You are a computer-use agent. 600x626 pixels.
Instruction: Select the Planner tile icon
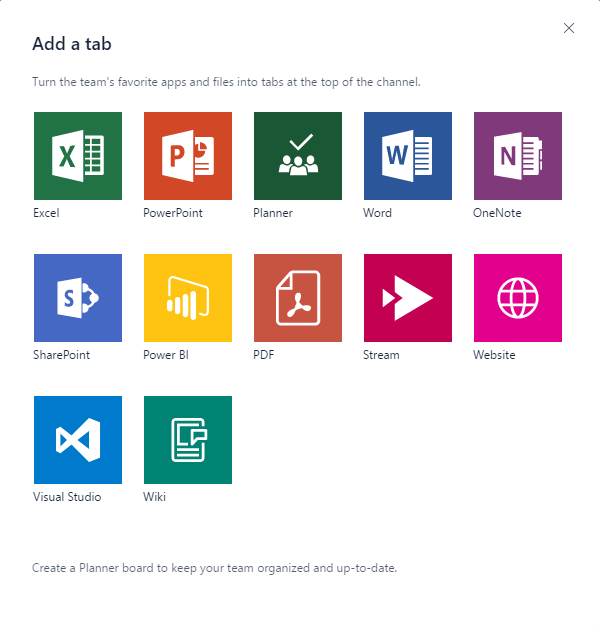tap(298, 156)
